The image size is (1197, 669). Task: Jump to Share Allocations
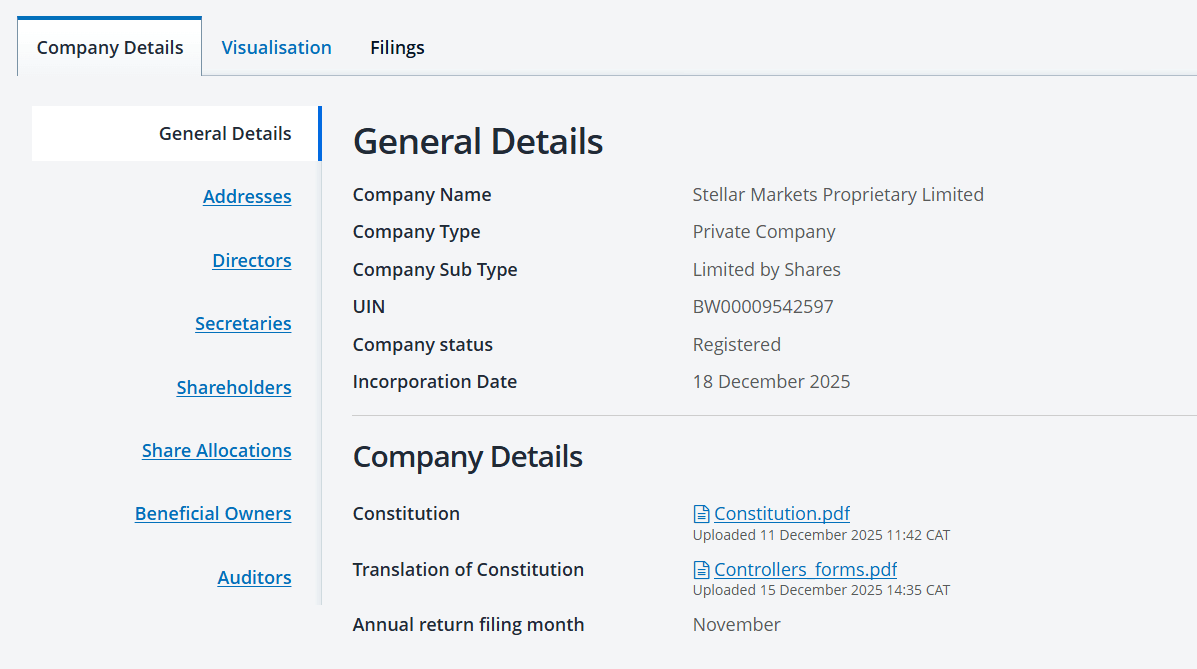(x=217, y=451)
